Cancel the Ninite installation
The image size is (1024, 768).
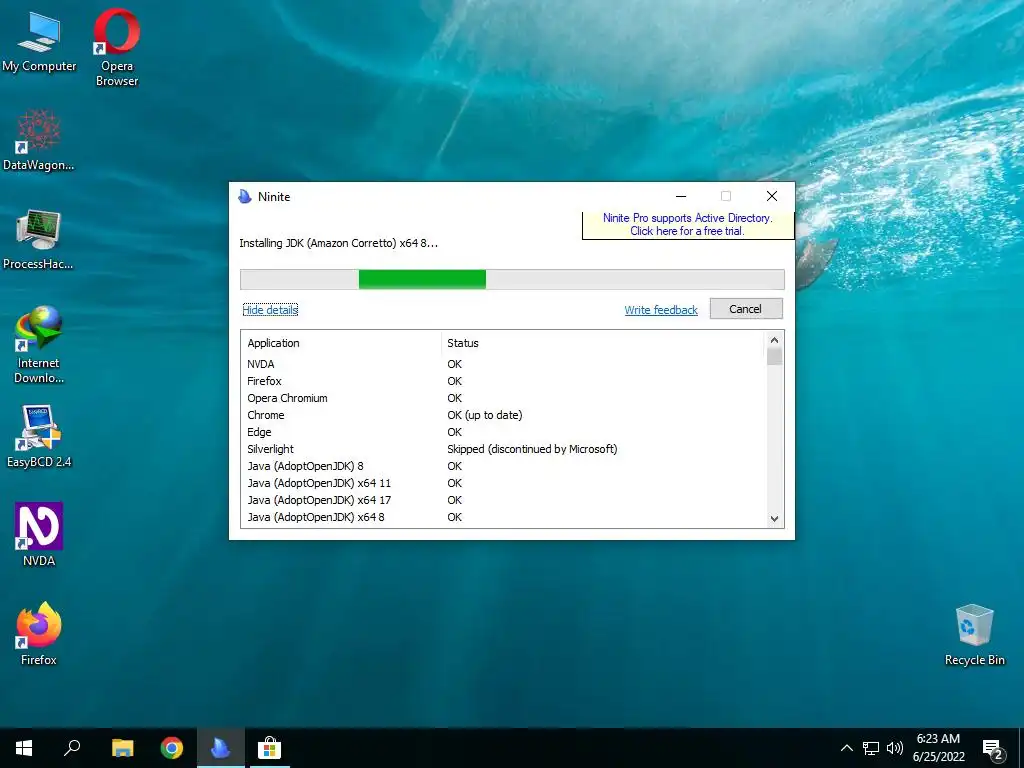point(746,309)
